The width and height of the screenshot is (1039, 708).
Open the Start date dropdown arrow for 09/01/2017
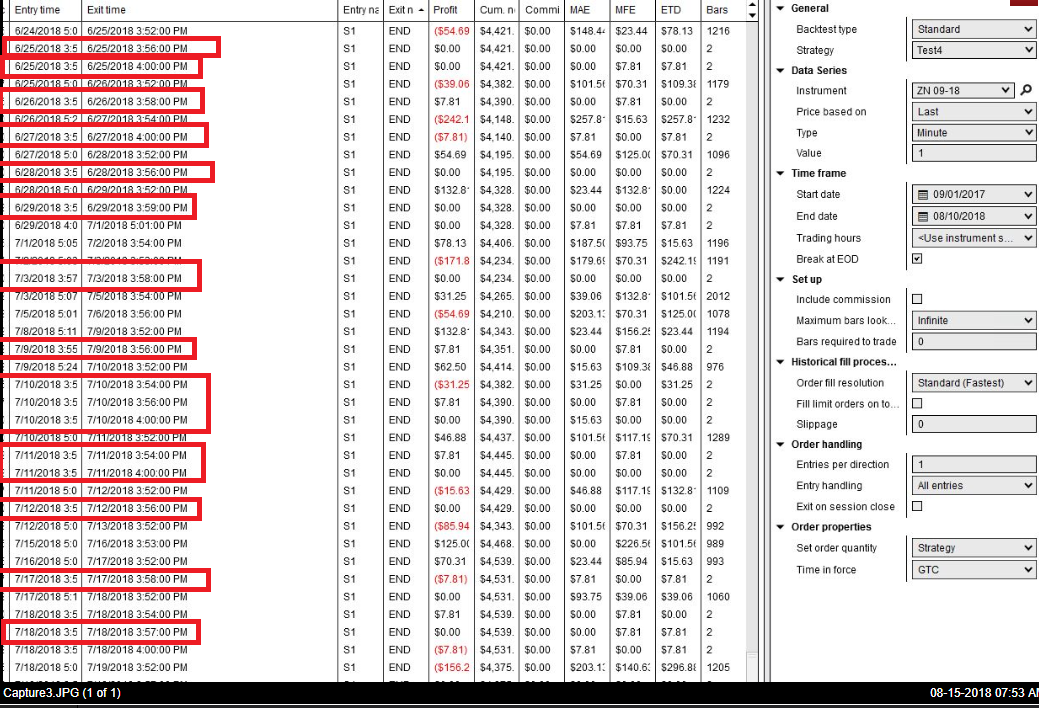[x=1028, y=194]
